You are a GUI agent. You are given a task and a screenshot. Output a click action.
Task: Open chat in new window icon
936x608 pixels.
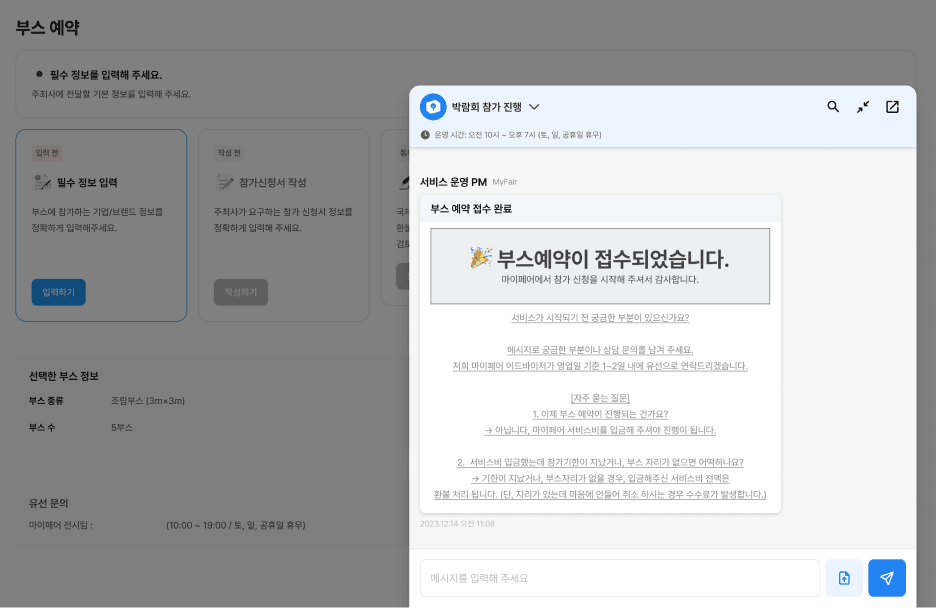tap(892, 107)
